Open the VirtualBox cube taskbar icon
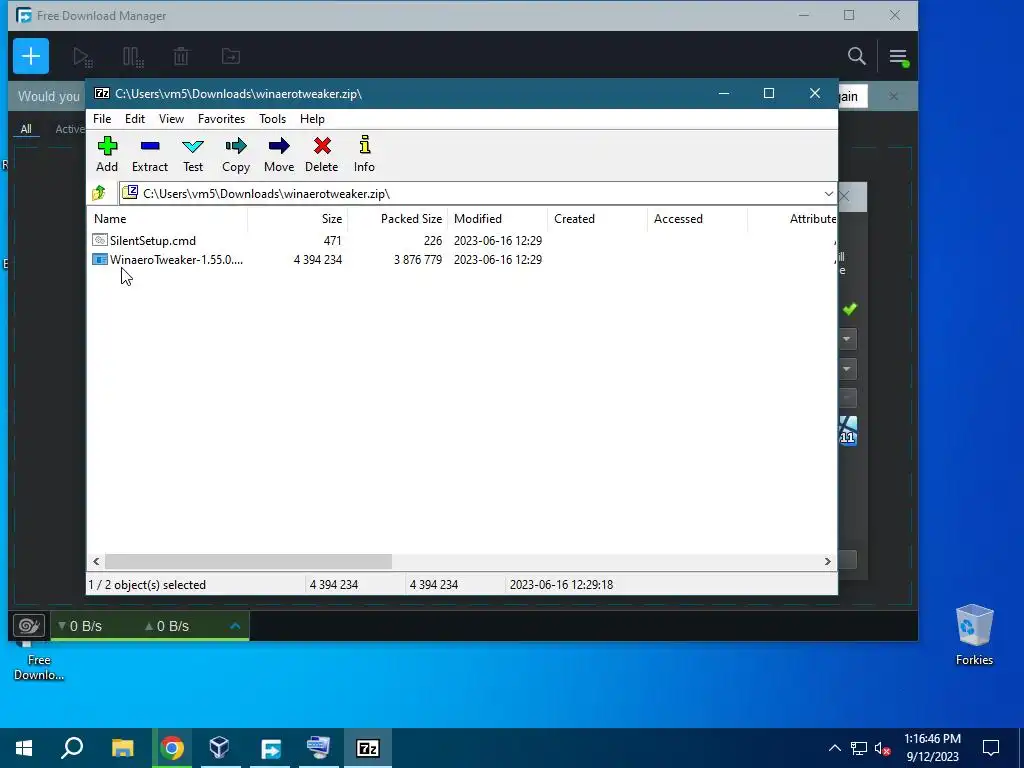 pyautogui.click(x=219, y=748)
